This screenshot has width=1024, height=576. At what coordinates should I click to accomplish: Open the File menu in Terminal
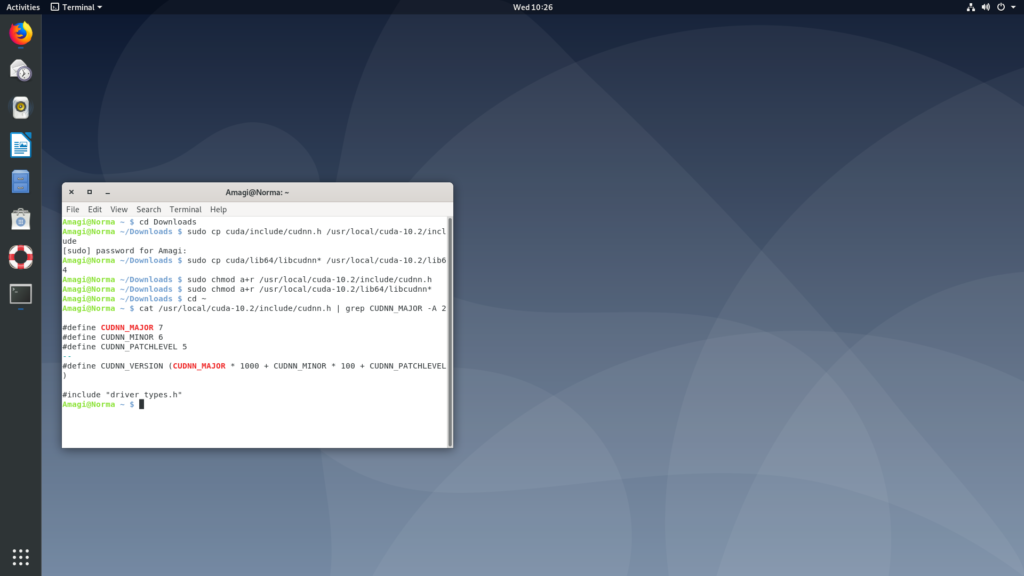coord(72,210)
